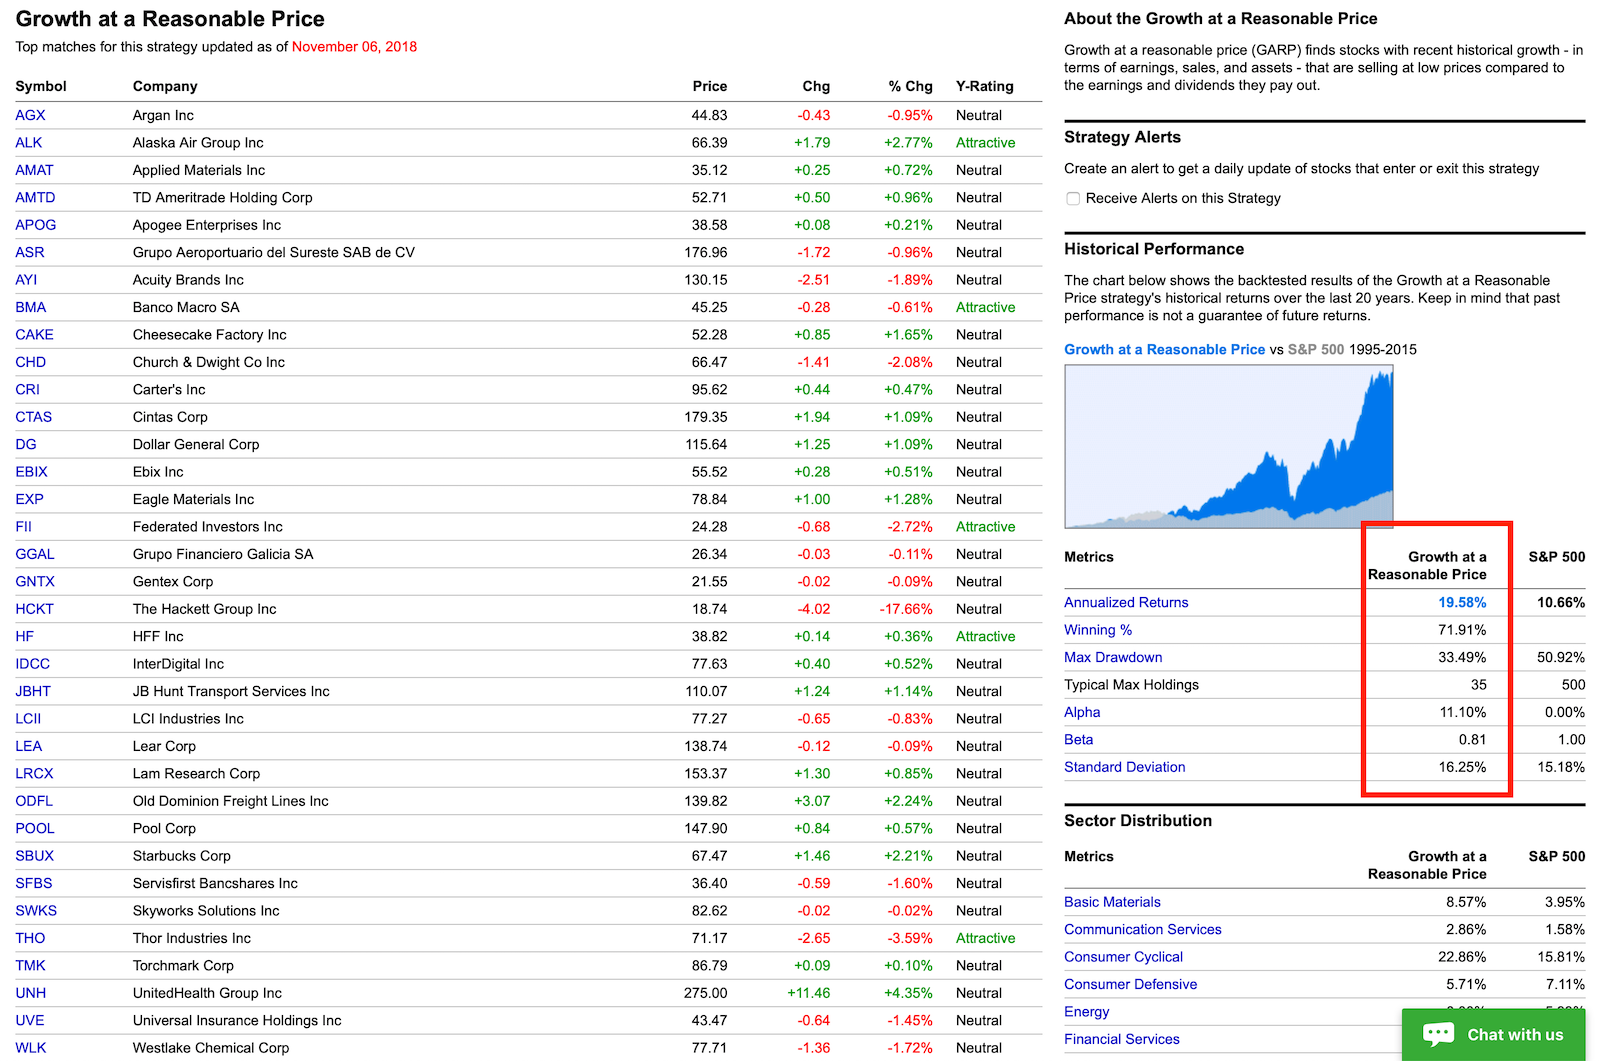Click the Max Drawdown metric link
1600x1061 pixels.
tap(1113, 658)
